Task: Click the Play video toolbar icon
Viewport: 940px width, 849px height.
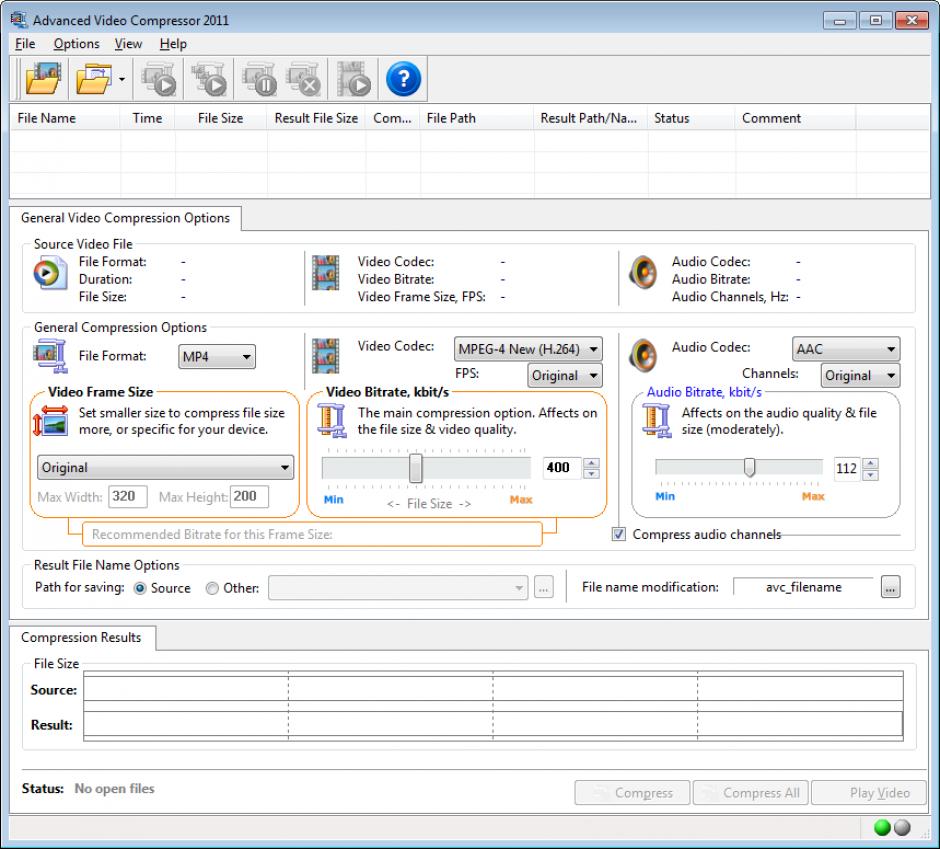Action: pos(354,79)
